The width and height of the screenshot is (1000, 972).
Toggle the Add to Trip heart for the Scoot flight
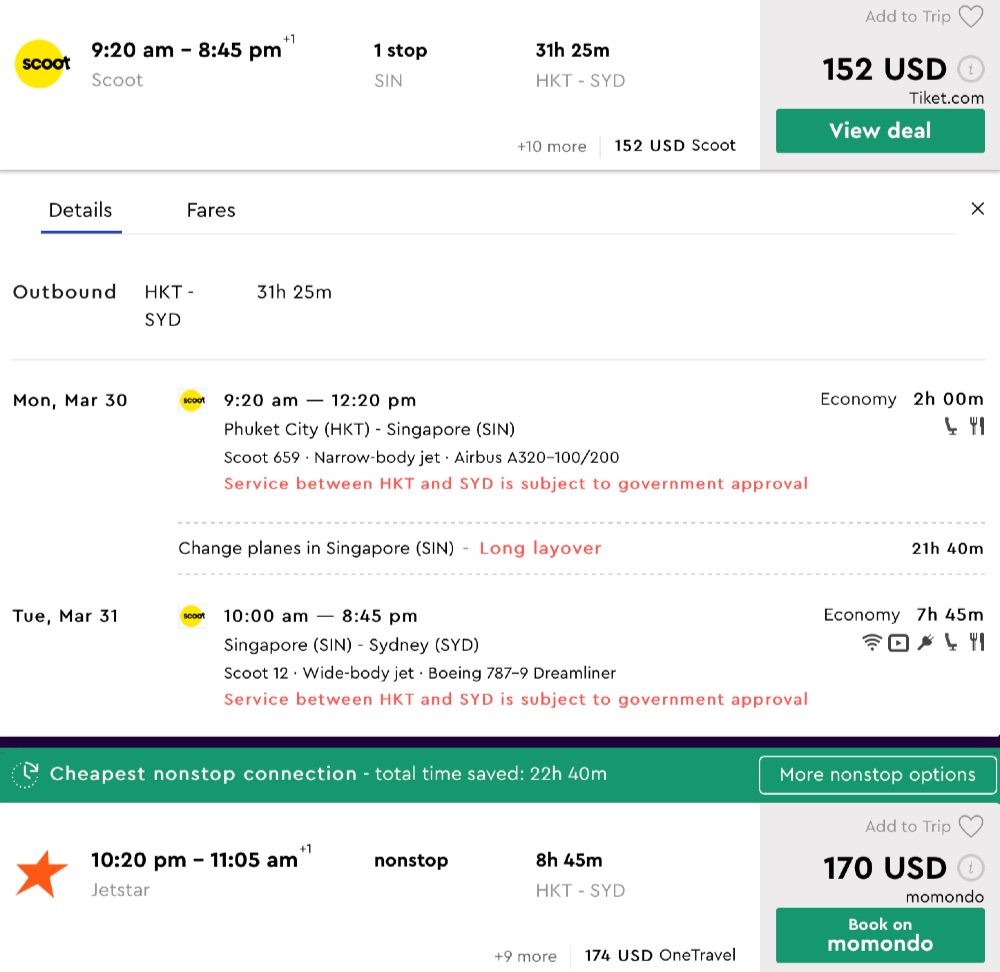coord(970,17)
